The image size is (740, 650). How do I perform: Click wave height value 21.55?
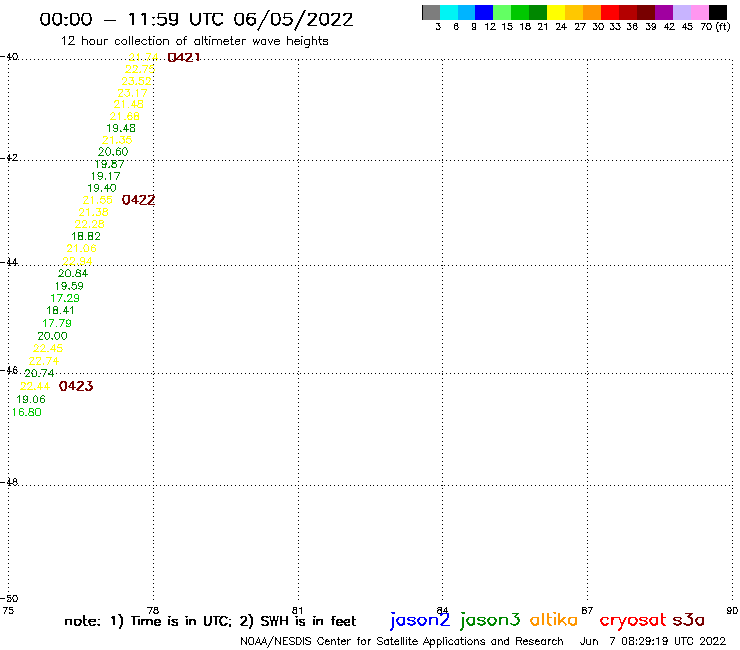tap(98, 200)
